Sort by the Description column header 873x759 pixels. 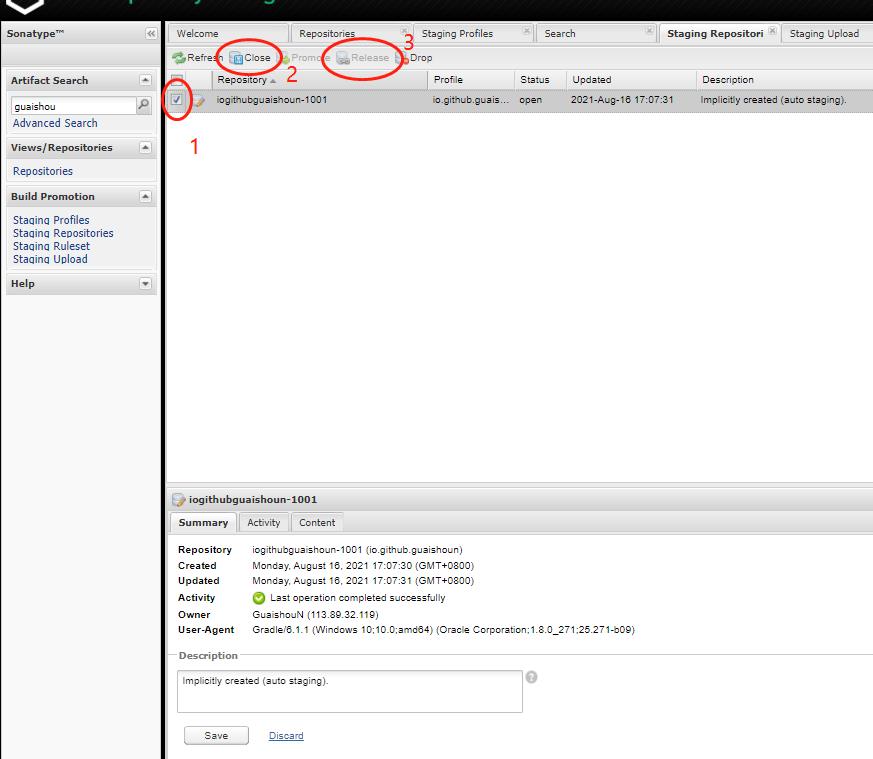point(785,80)
